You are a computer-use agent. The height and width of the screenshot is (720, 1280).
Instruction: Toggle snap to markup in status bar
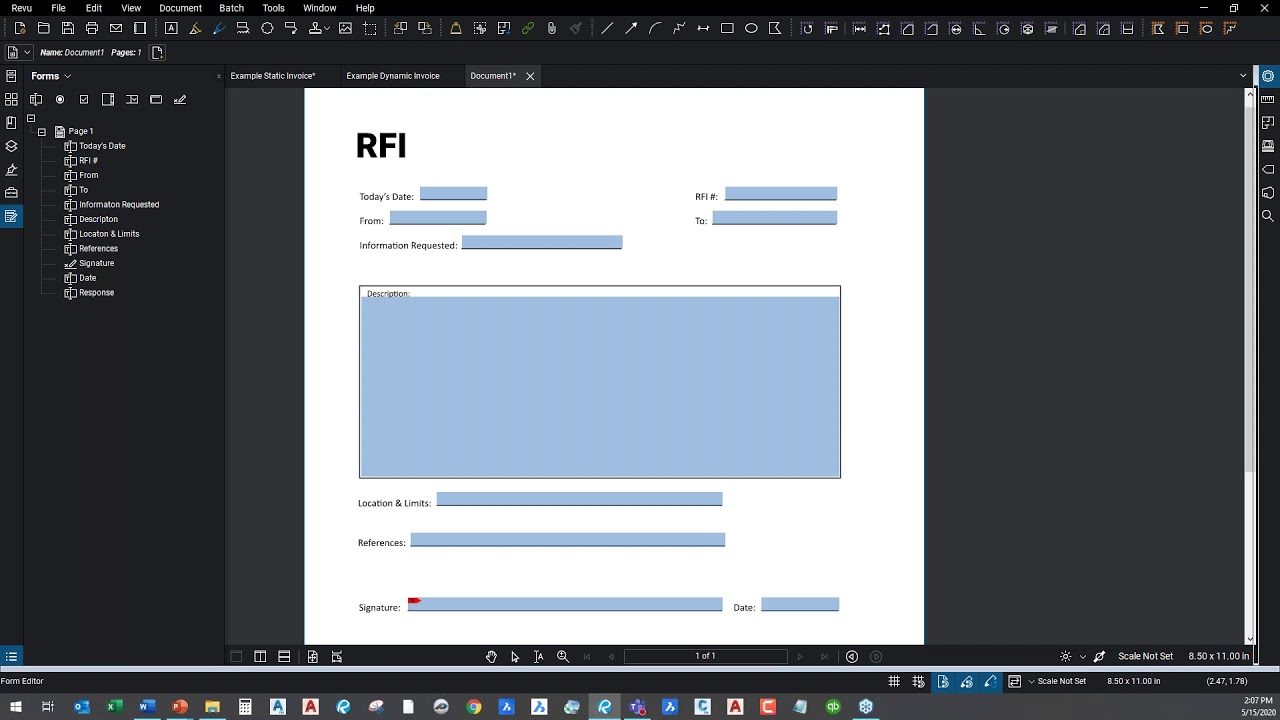(x=966, y=681)
